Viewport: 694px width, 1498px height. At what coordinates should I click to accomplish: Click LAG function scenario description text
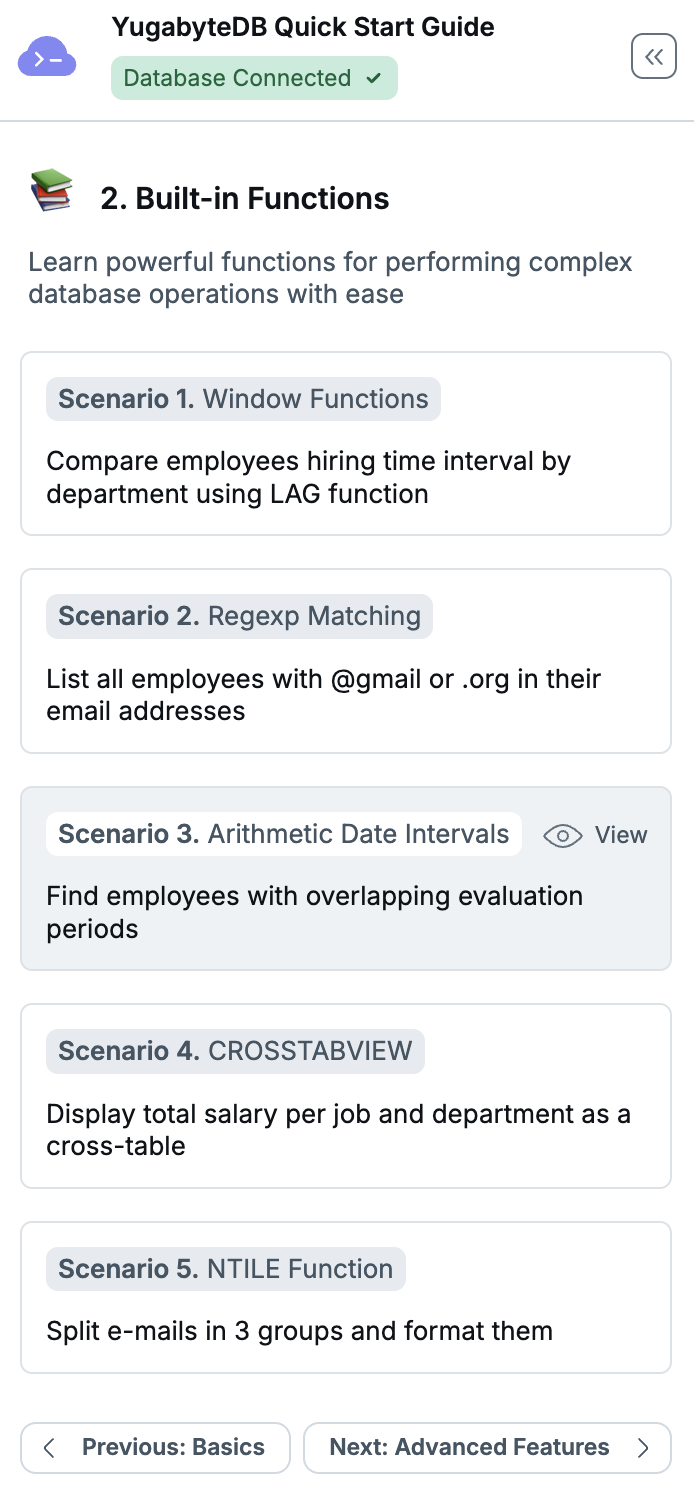point(309,477)
